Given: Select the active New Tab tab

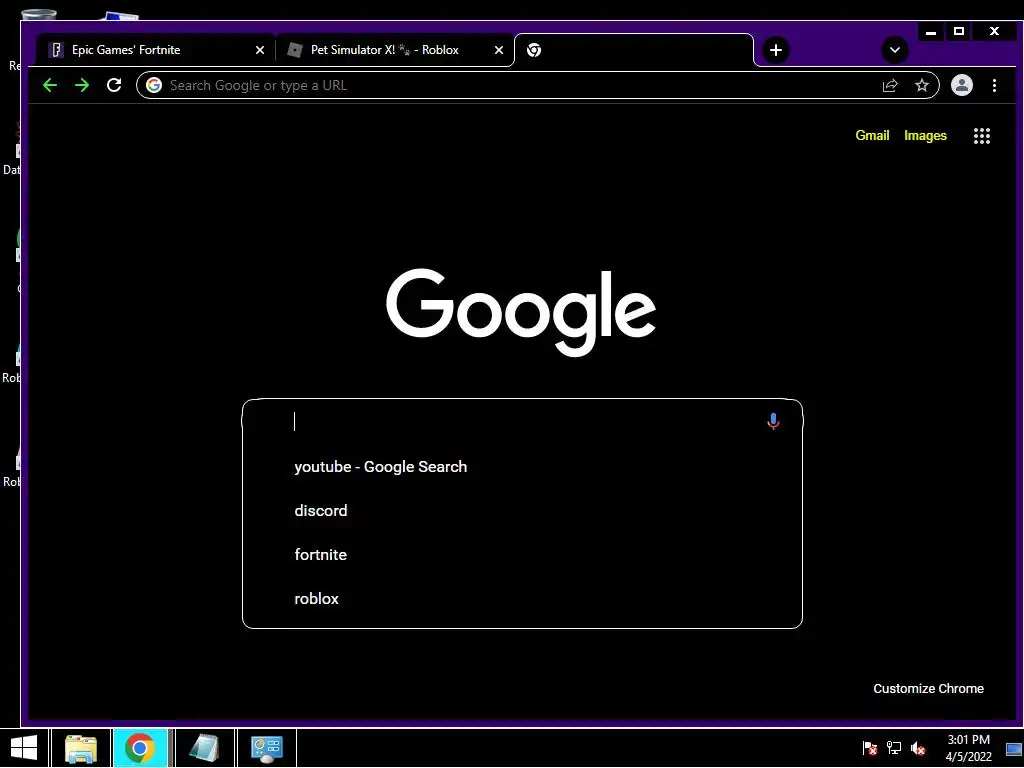Looking at the screenshot, I should pyautogui.click(x=633, y=50).
